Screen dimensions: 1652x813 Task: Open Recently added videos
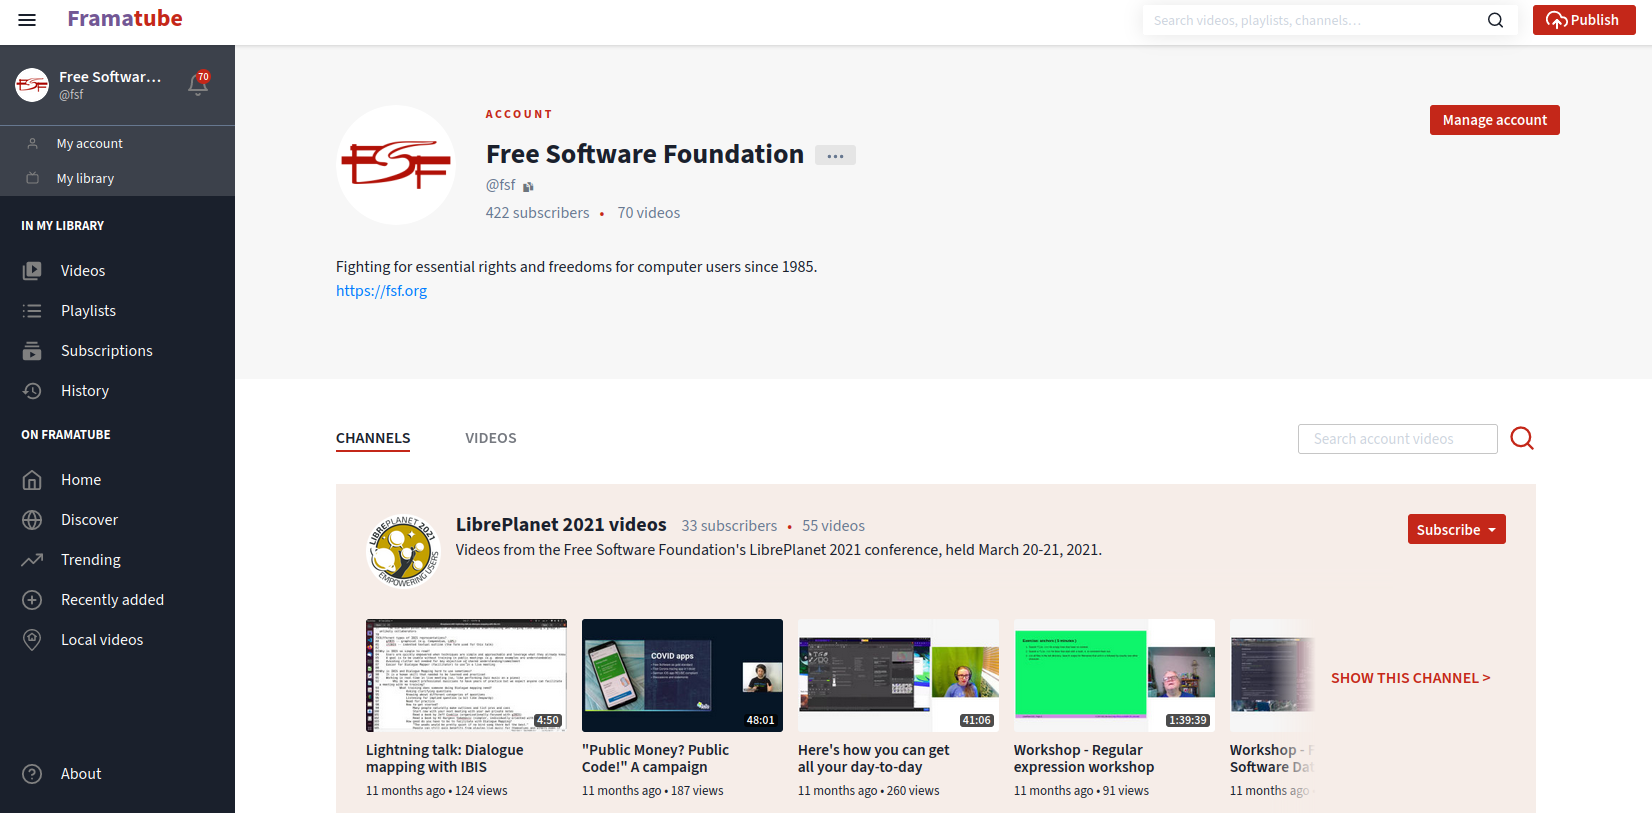112,600
